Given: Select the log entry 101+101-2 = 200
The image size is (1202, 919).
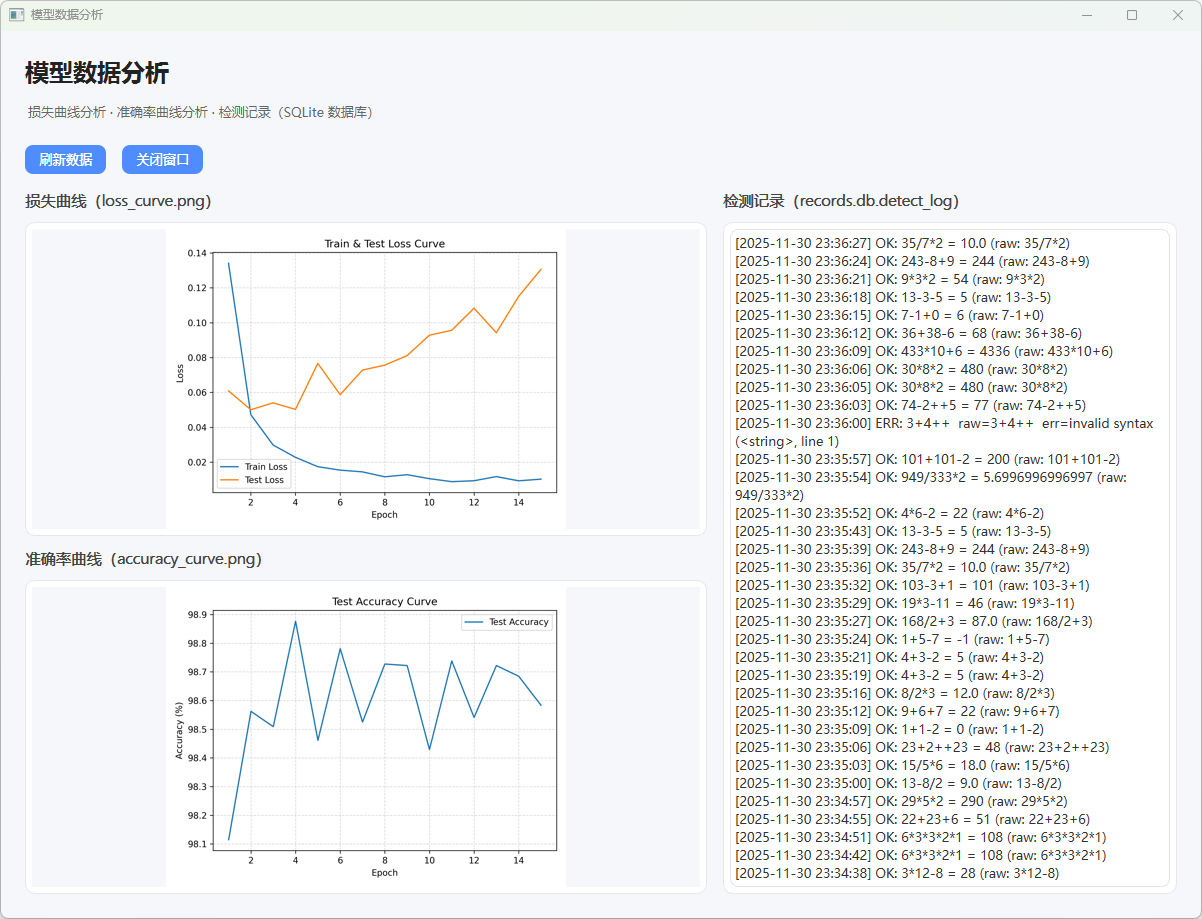Looking at the screenshot, I should pos(927,459).
